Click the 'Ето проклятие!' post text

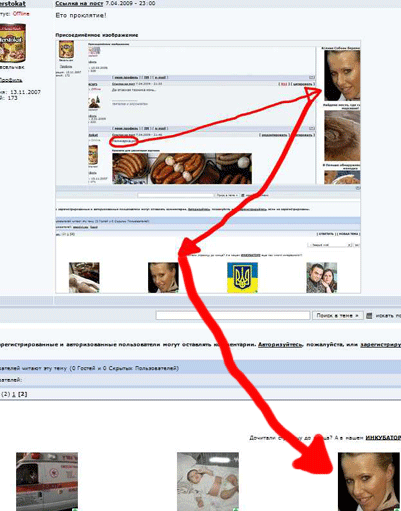click(x=81, y=15)
